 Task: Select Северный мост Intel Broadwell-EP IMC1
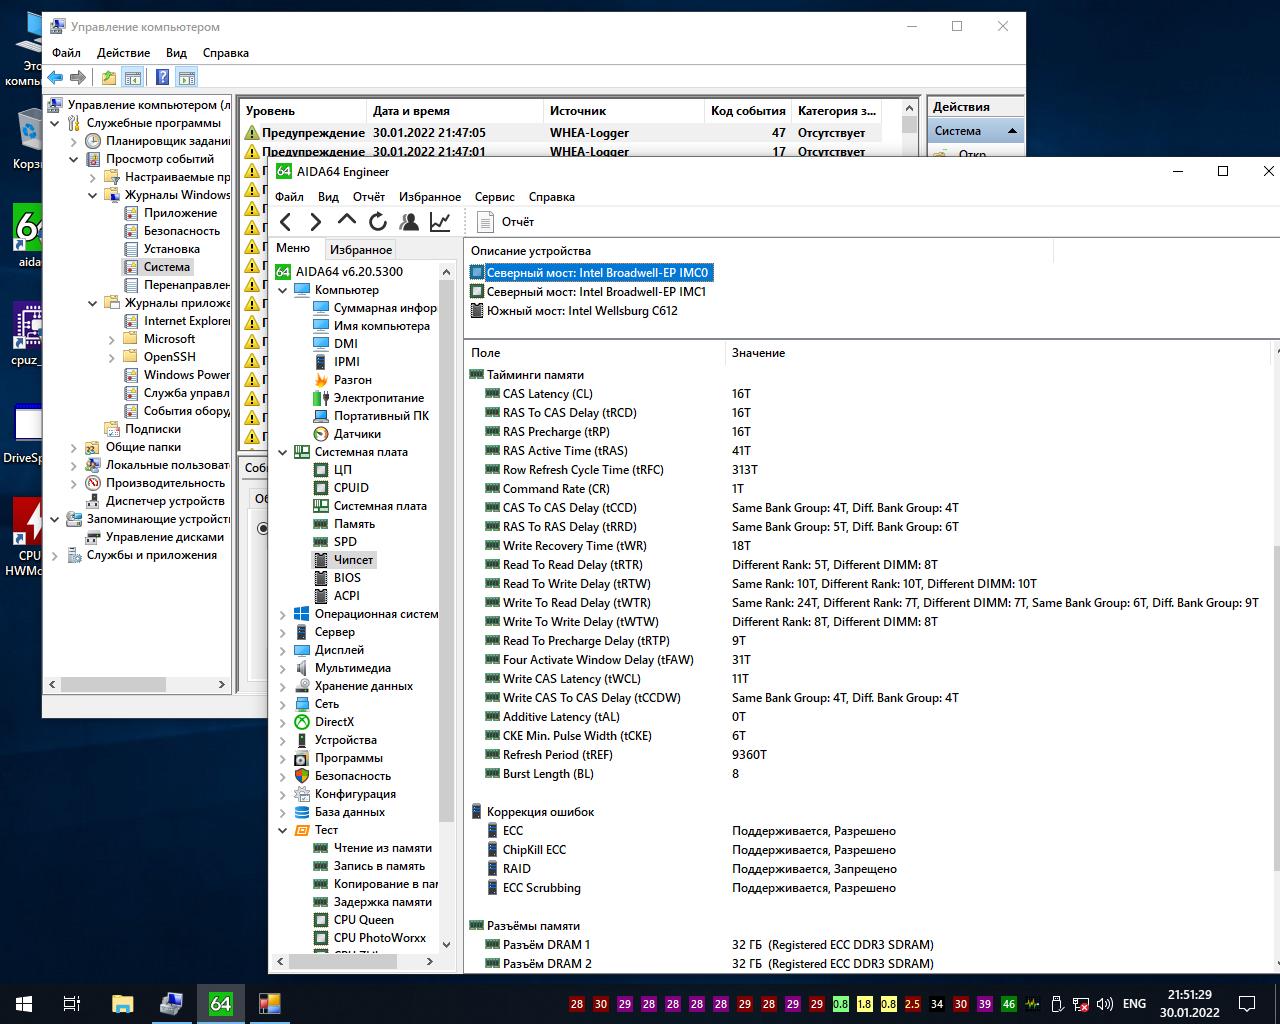click(x=596, y=292)
